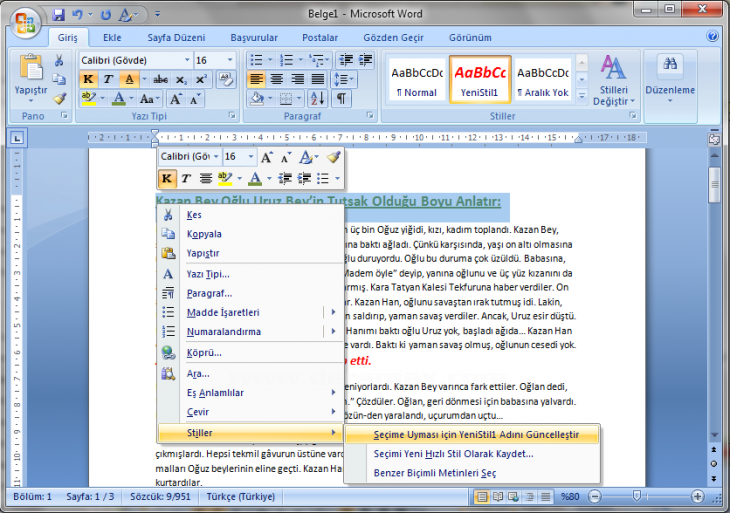Increase indent in ribbon Paragraf group
The height and width of the screenshot is (513, 730).
coord(365,60)
